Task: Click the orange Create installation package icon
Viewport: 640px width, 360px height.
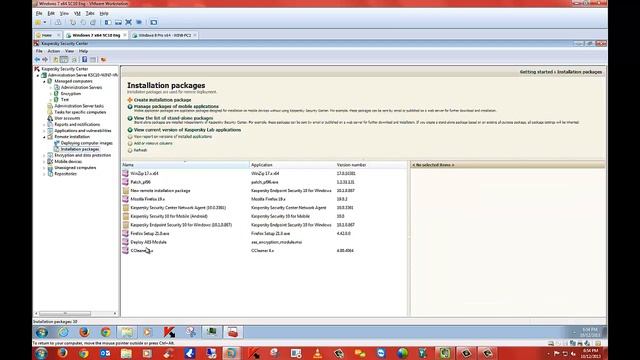Action: pyautogui.click(x=130, y=100)
